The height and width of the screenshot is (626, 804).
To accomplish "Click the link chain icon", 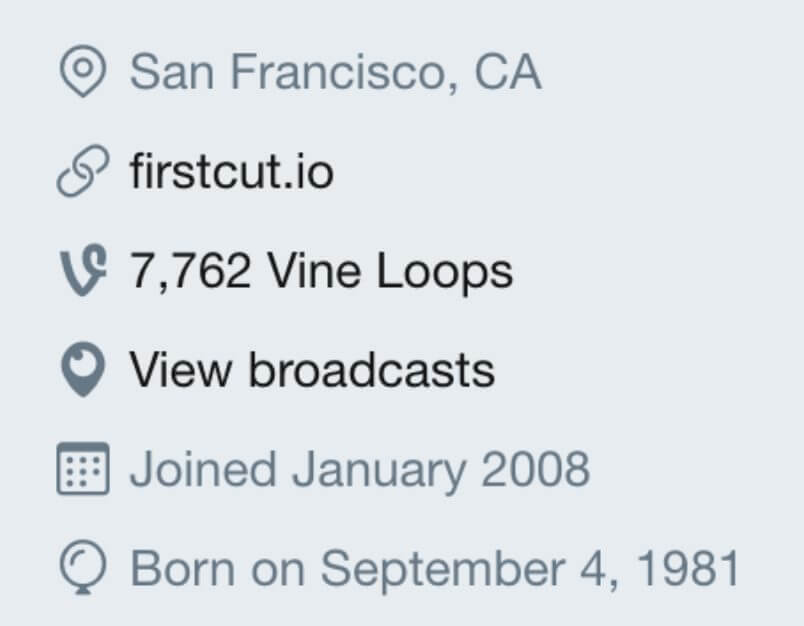I will coord(82,173).
